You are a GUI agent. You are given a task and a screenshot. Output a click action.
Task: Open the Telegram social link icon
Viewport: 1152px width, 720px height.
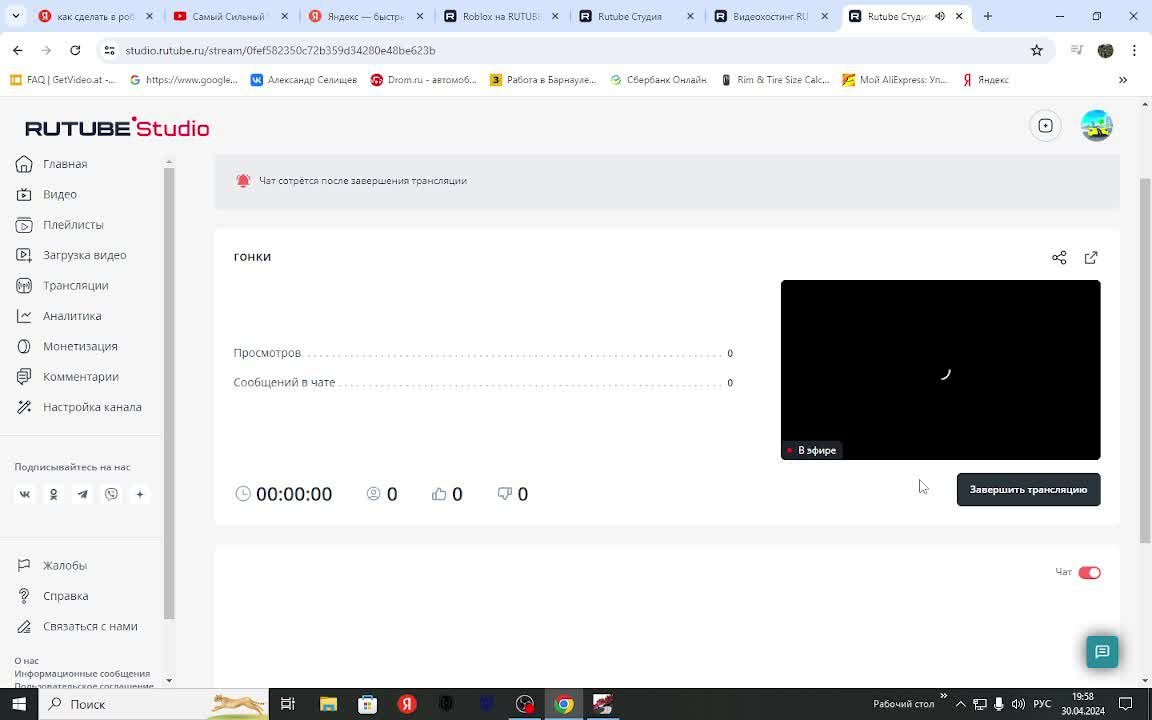coord(82,494)
